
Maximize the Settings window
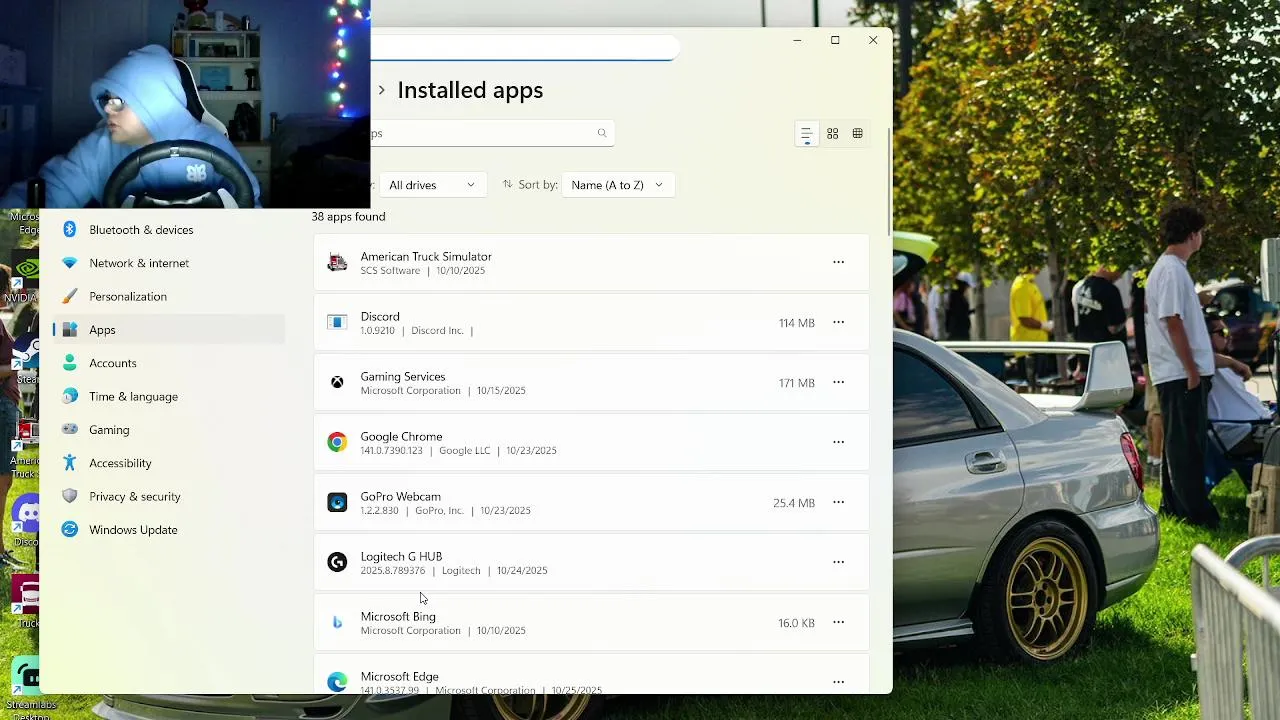click(835, 40)
